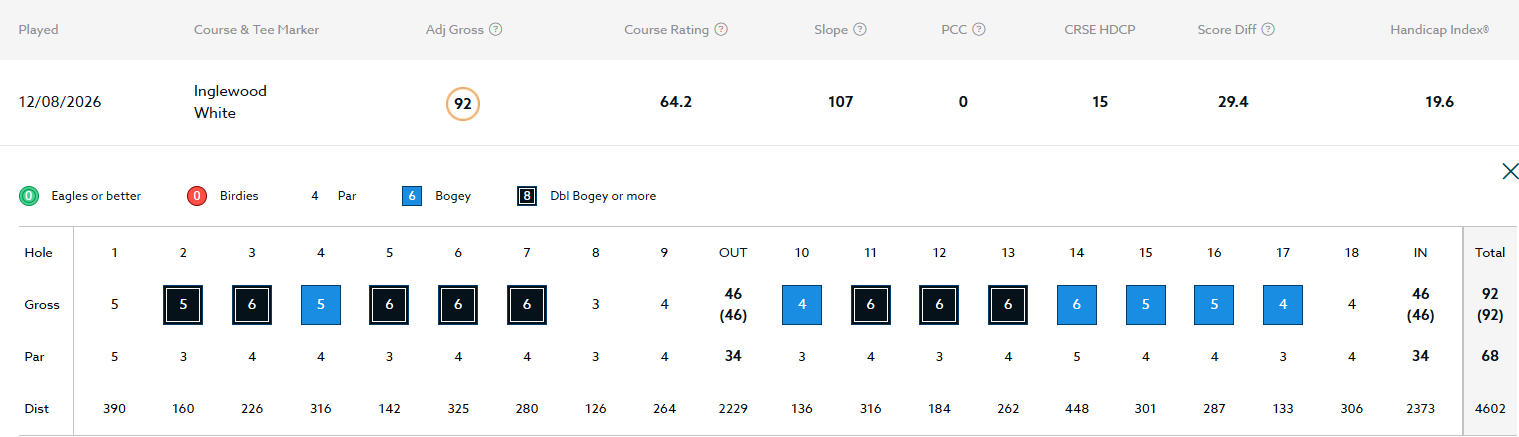The width and height of the screenshot is (1519, 437).
Task: Click the Slope question mark icon
Action: (x=860, y=30)
